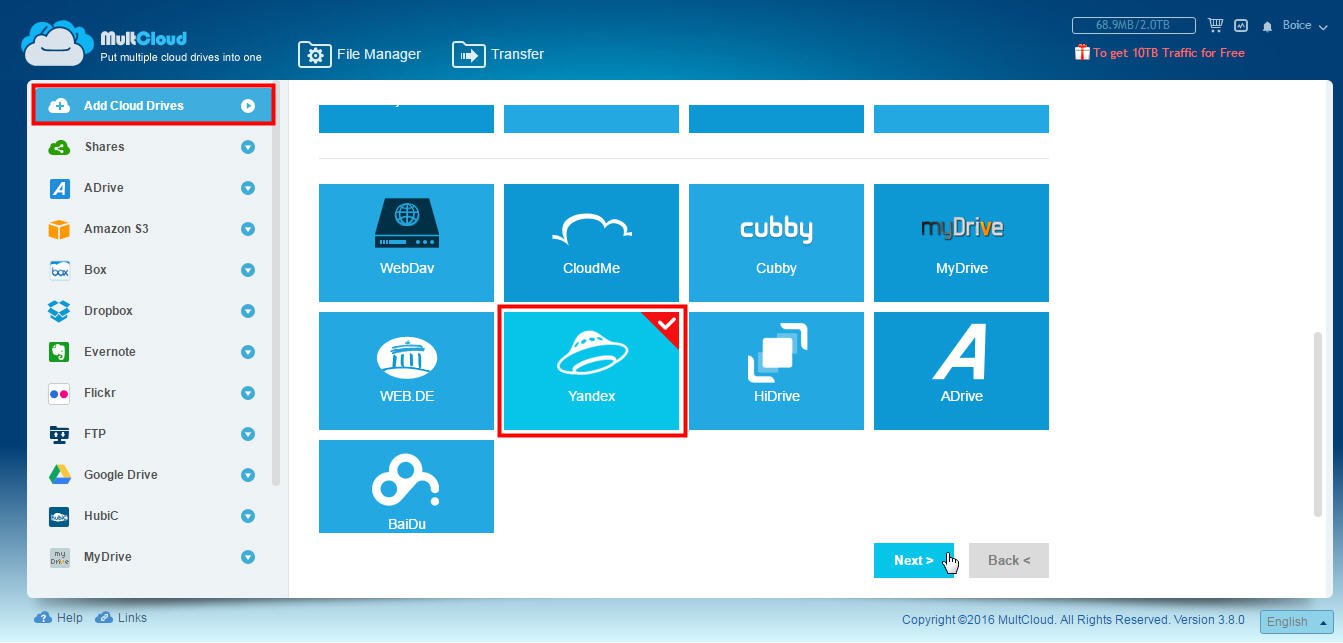Click the cloud drives list scrollbar

pyautogui.click(x=1318, y=425)
